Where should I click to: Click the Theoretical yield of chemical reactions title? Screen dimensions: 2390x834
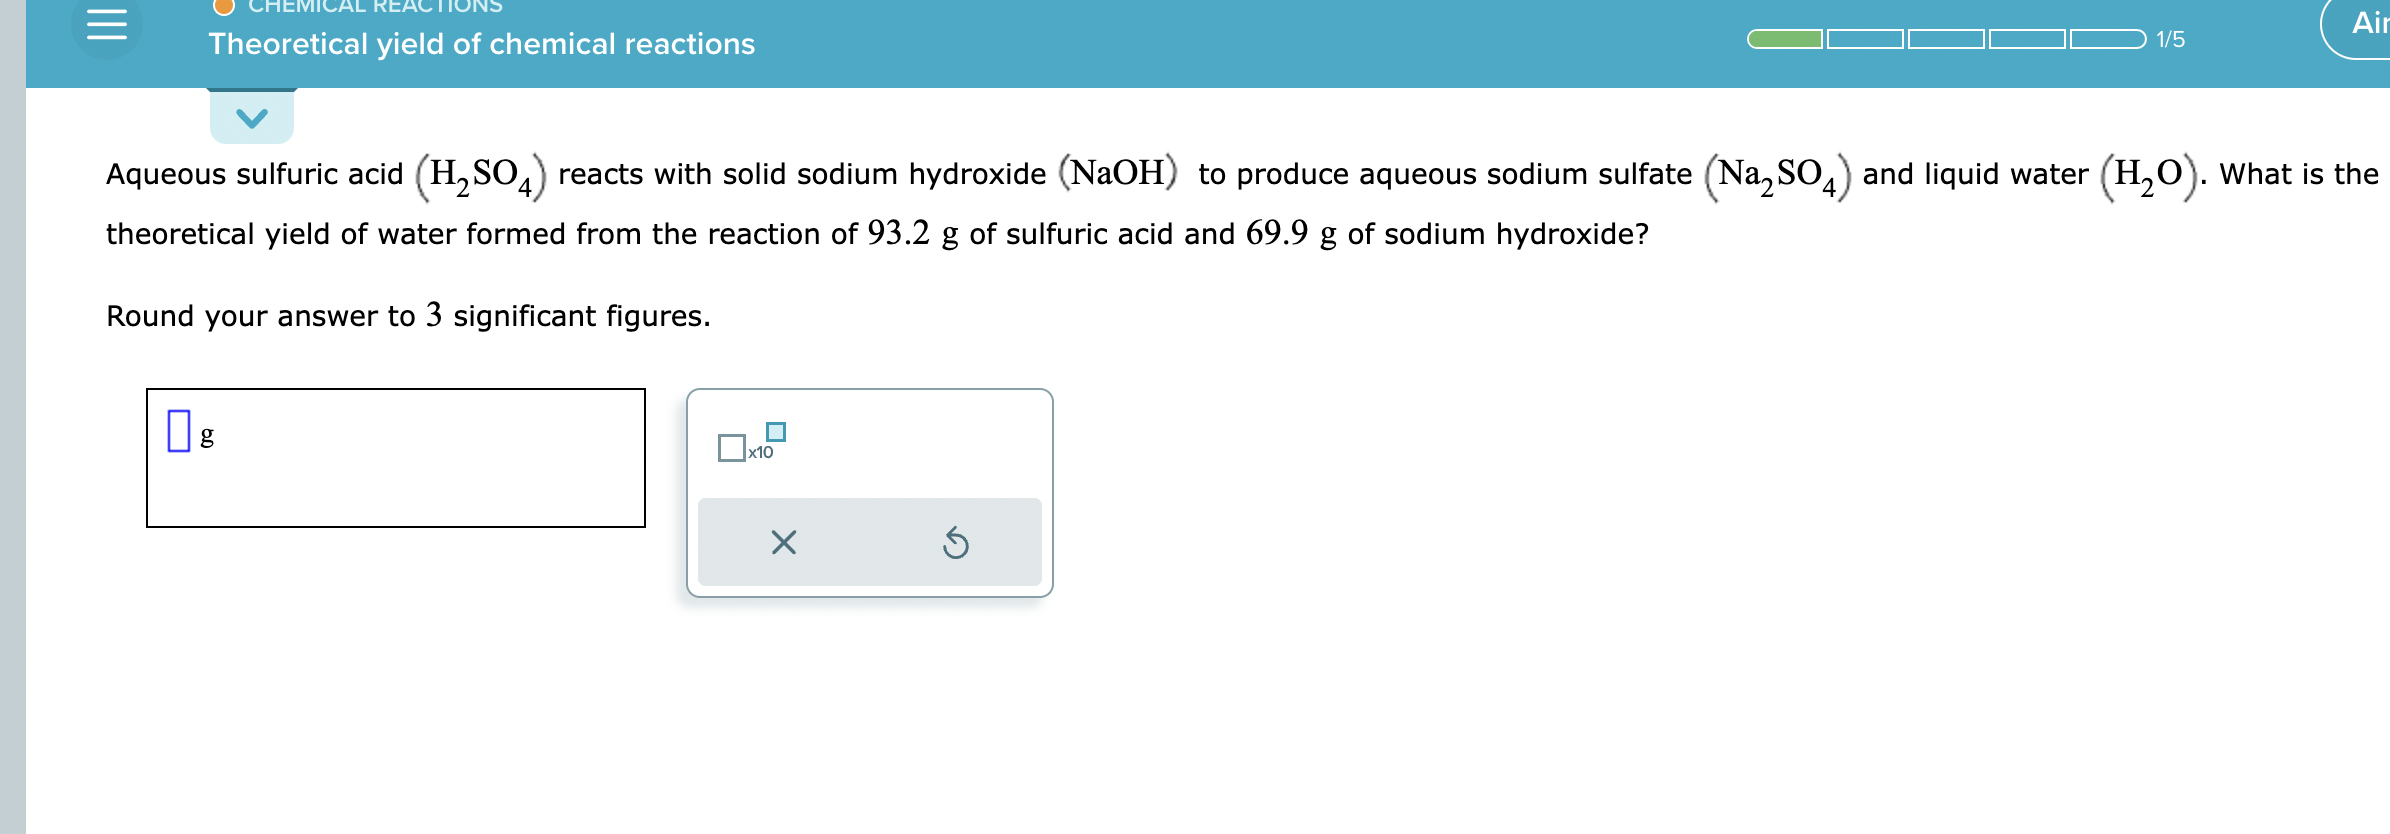[481, 44]
